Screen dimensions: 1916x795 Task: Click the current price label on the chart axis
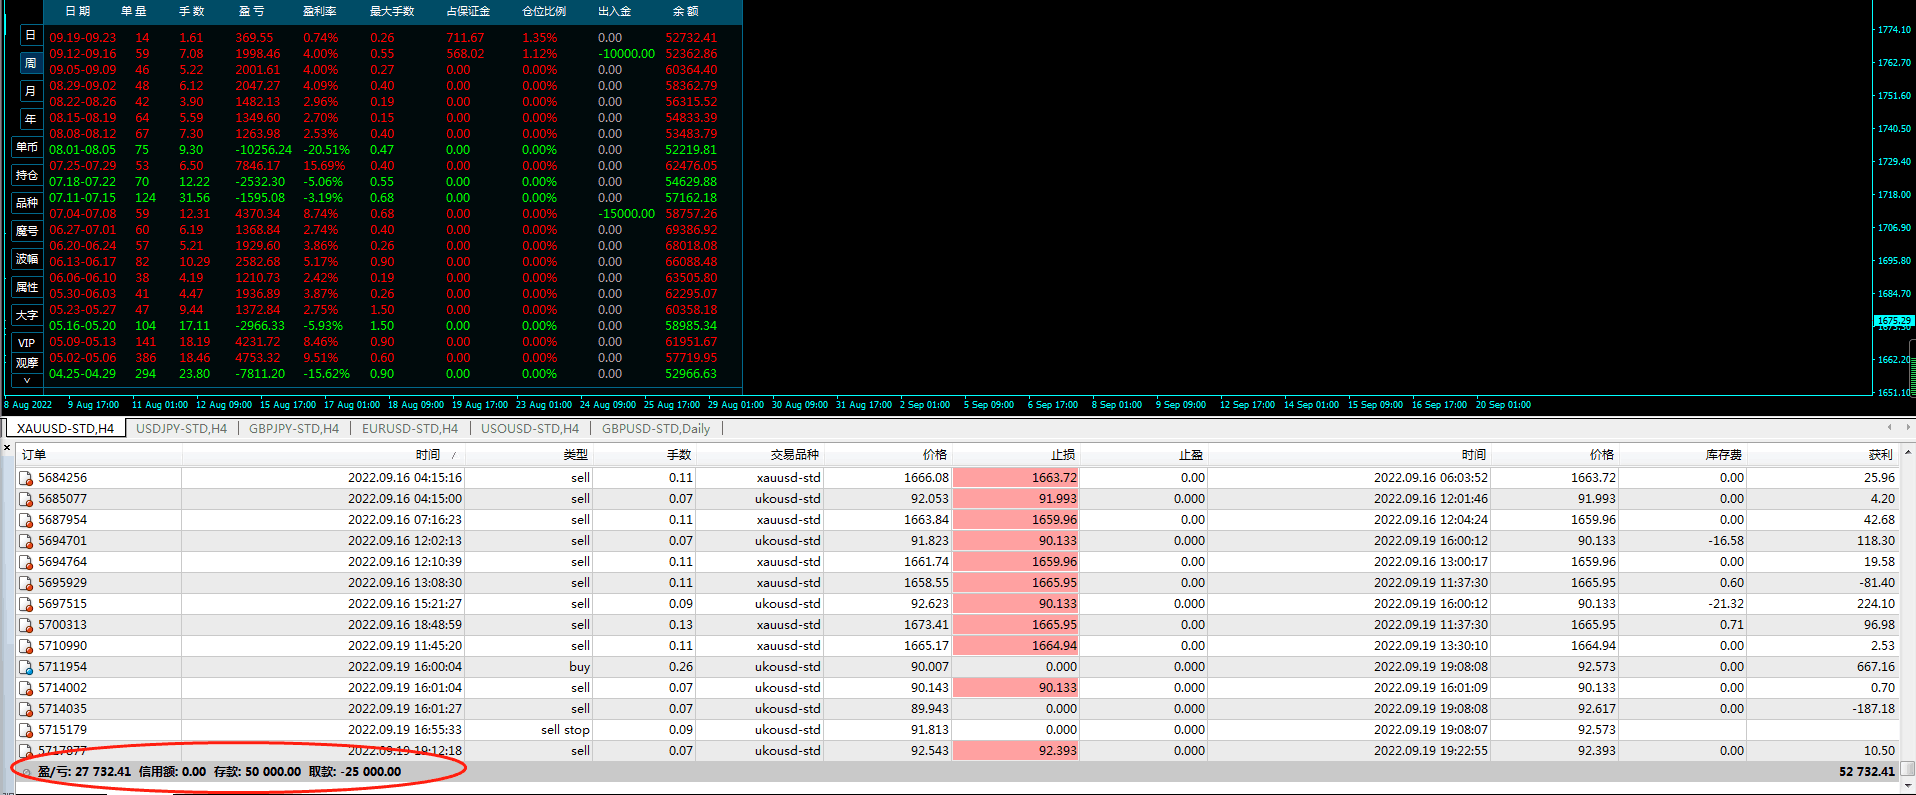pyautogui.click(x=1894, y=322)
